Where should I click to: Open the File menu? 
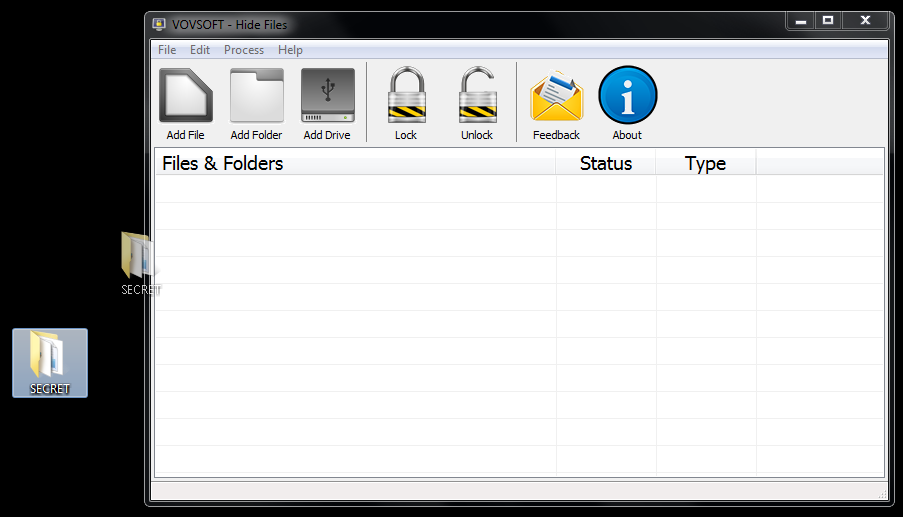click(167, 50)
